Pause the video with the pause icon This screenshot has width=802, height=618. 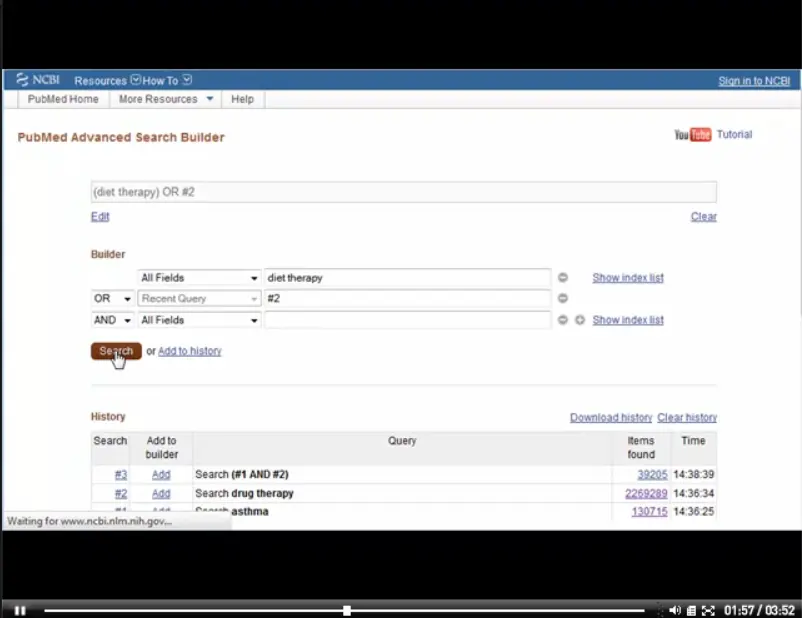(x=20, y=610)
